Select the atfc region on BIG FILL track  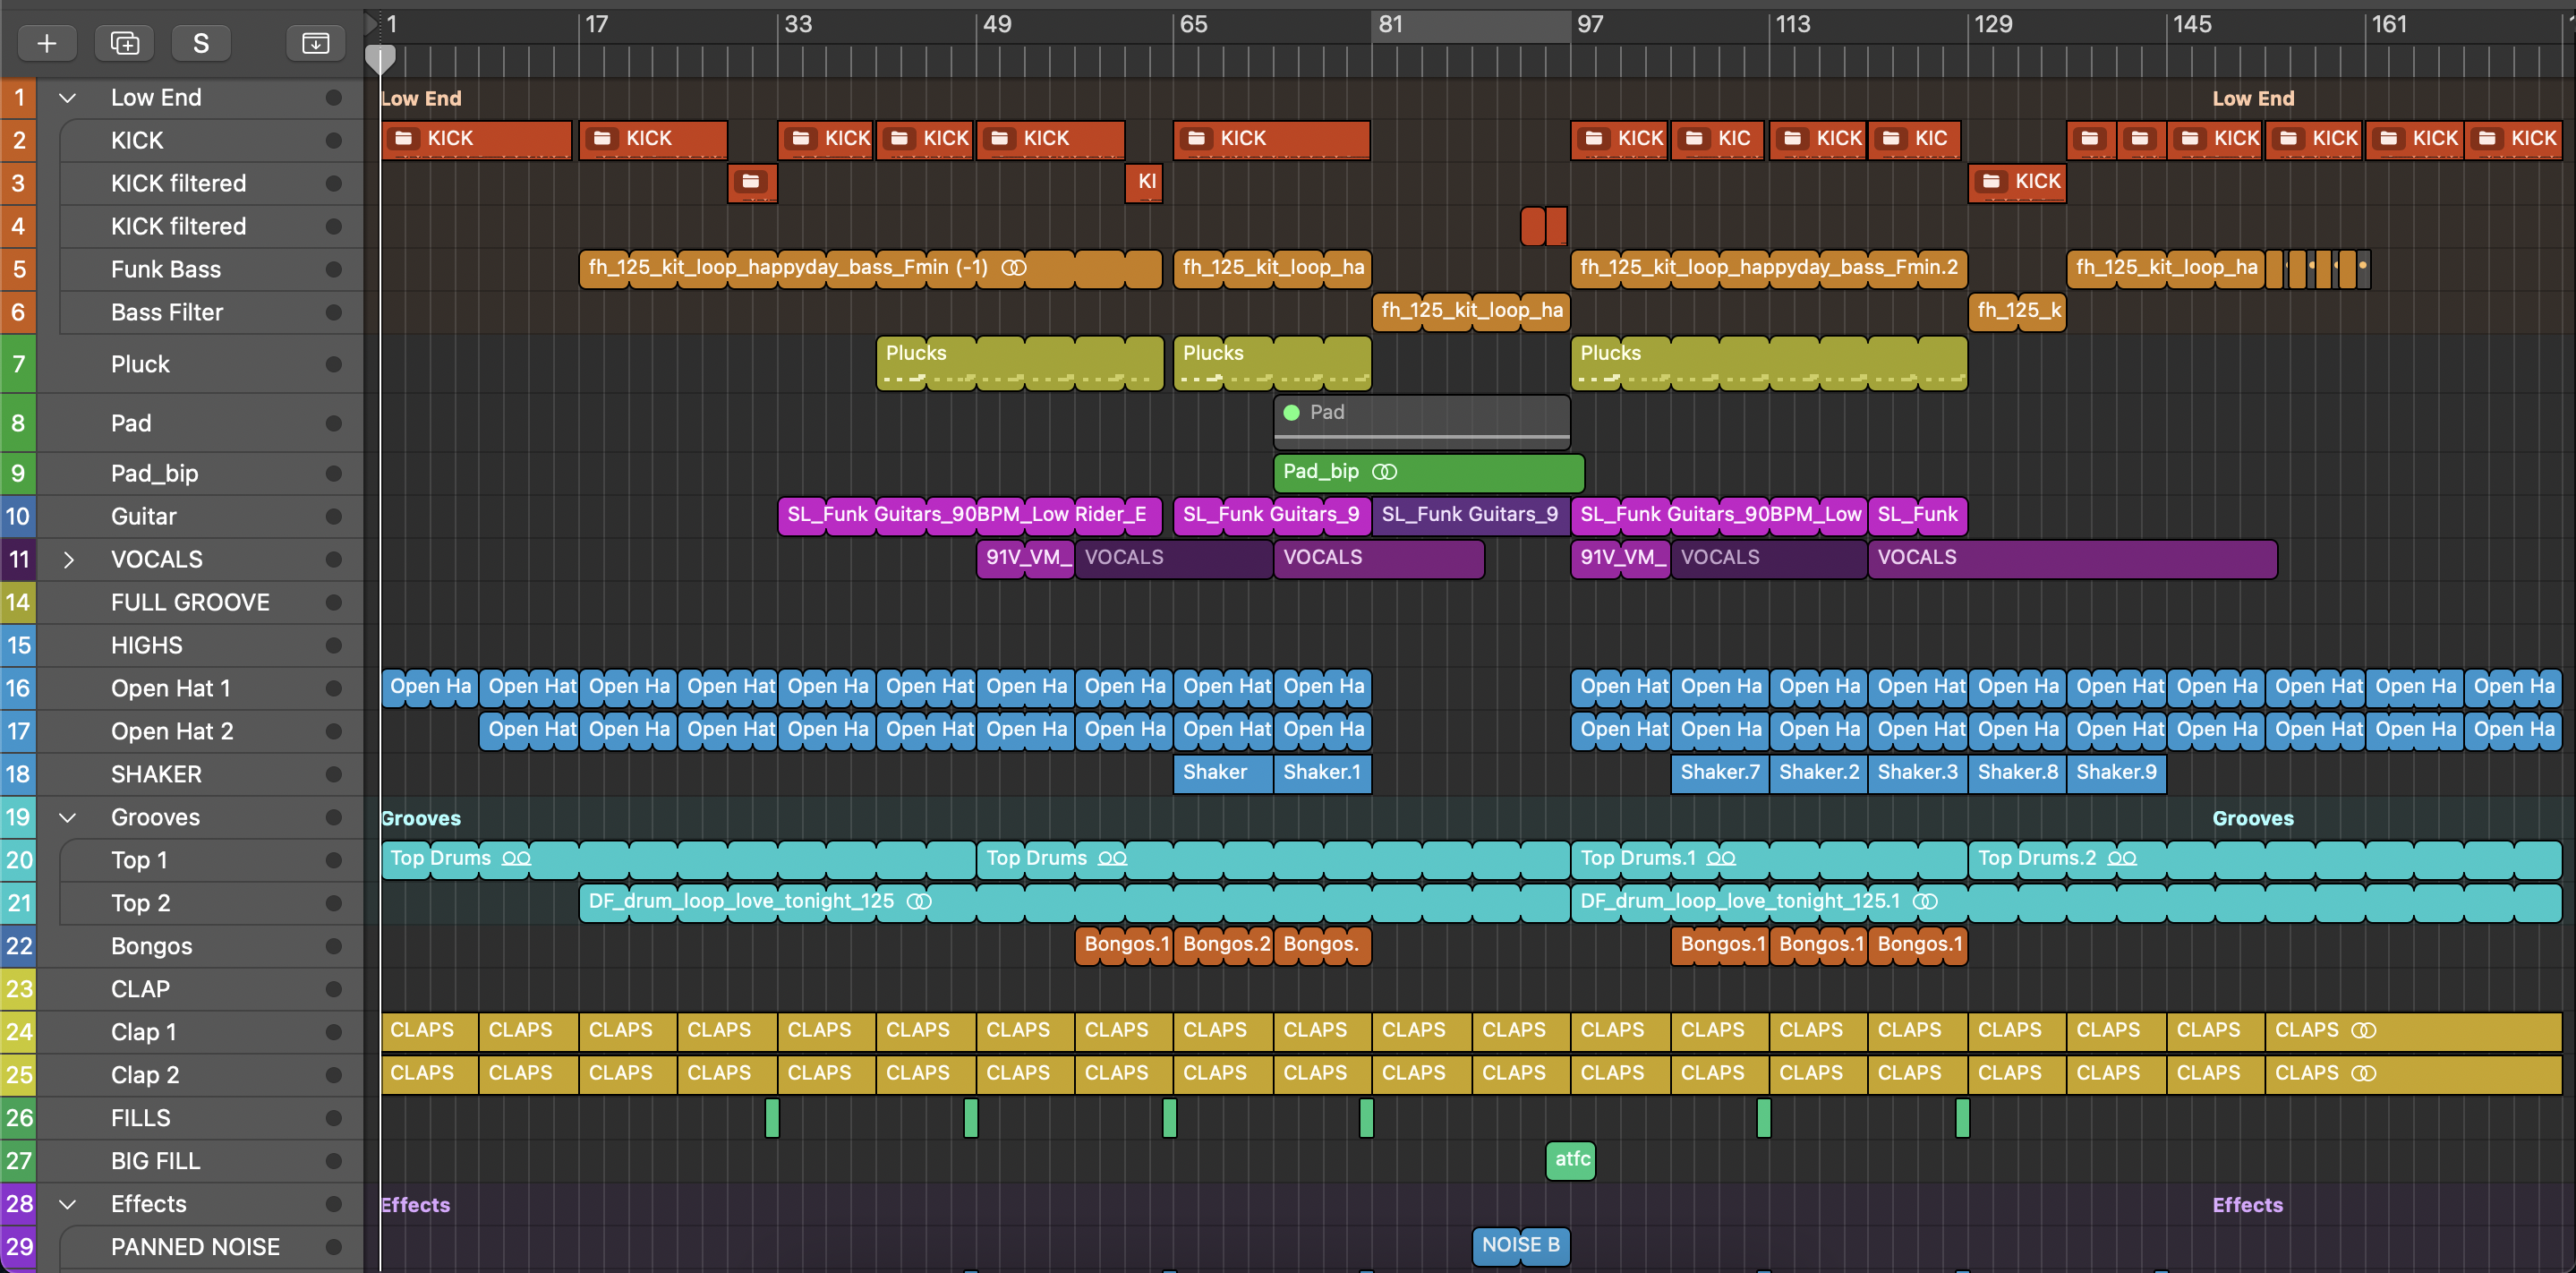[1570, 1159]
